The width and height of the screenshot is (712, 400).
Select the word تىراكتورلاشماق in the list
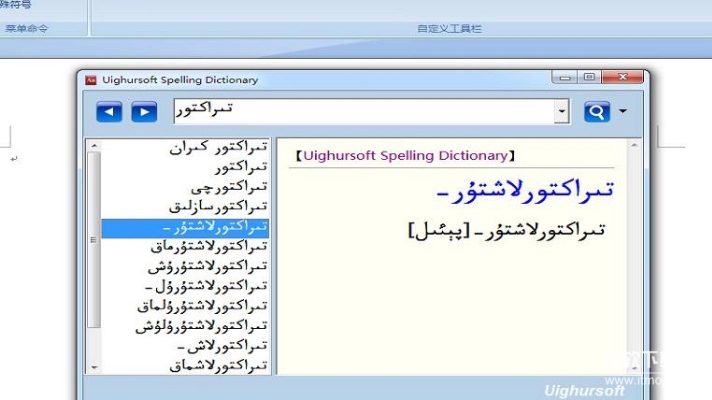pyautogui.click(x=218, y=366)
